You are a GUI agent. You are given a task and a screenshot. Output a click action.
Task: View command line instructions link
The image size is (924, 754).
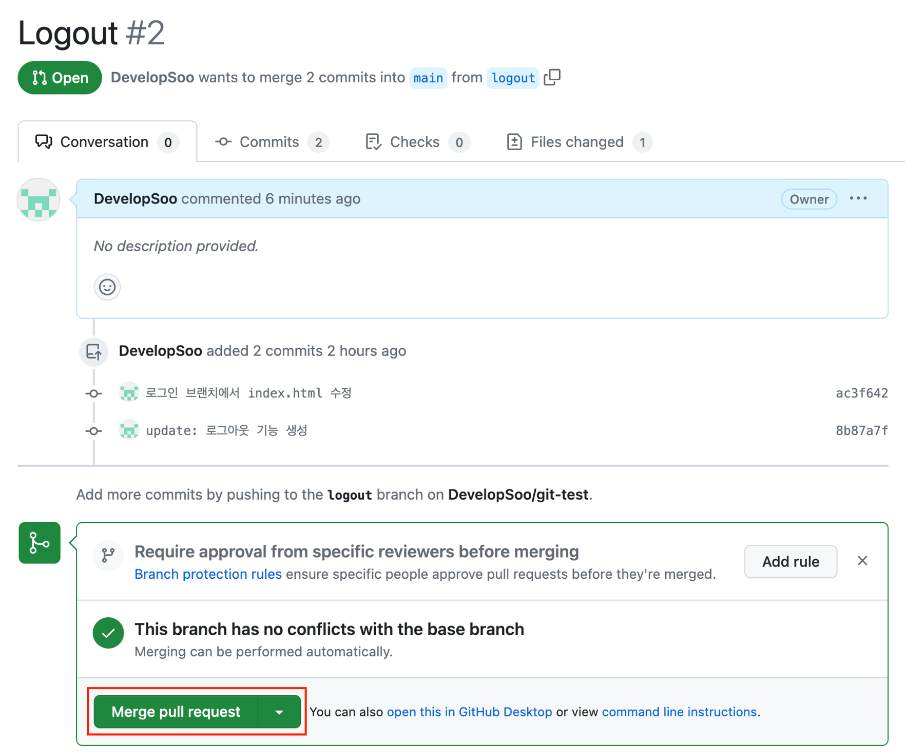click(679, 712)
